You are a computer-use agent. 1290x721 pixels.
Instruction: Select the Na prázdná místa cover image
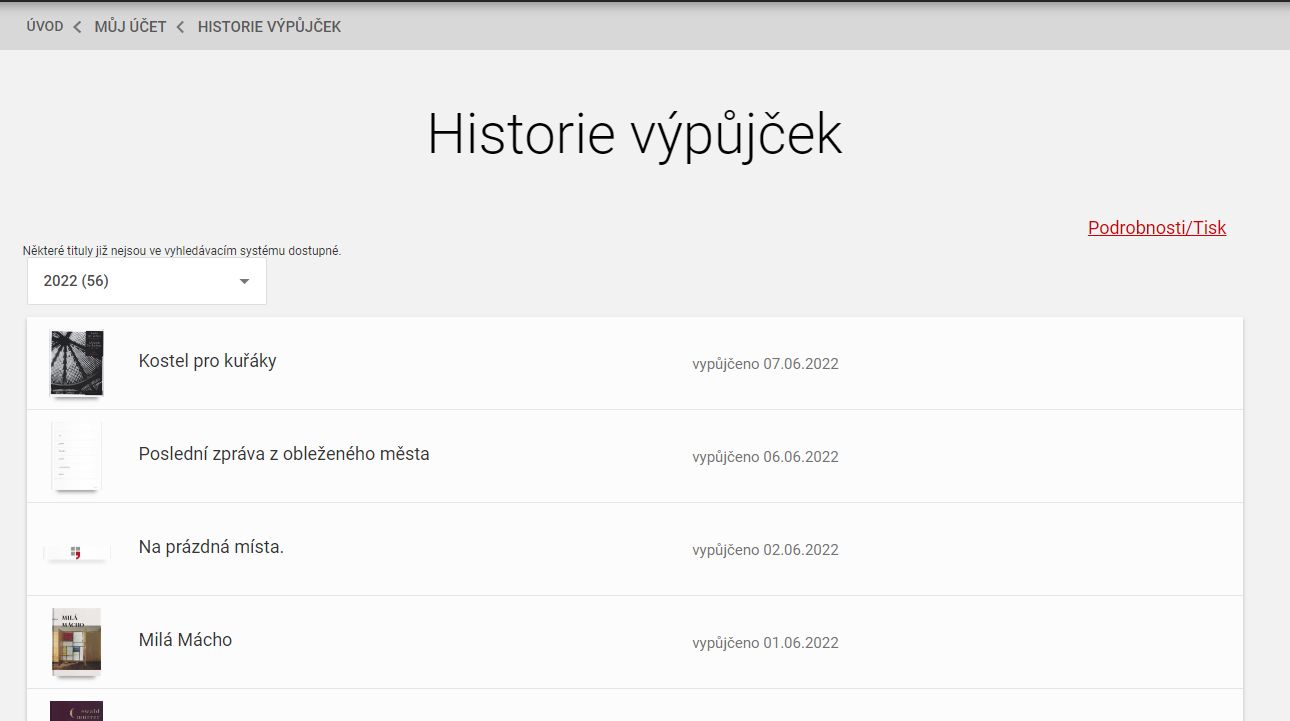[x=77, y=551]
